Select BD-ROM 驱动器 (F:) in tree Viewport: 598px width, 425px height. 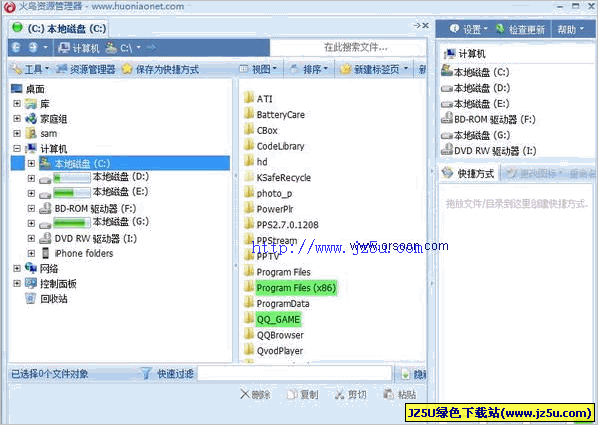click(95, 209)
